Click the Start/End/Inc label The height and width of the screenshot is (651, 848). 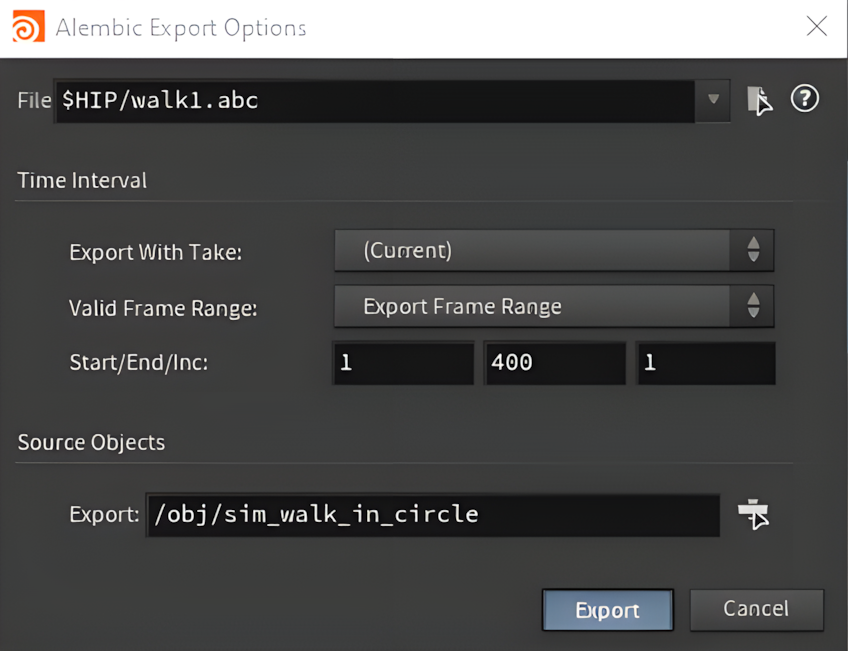[138, 363]
